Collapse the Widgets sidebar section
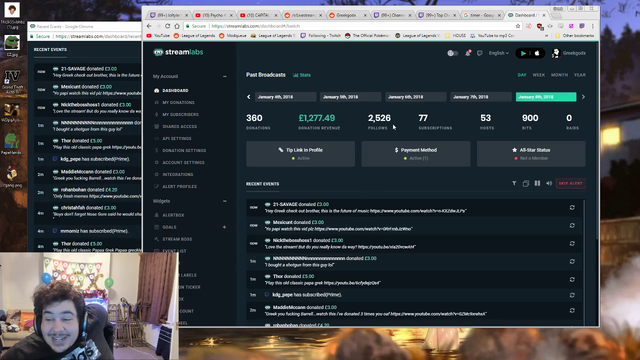 [x=224, y=201]
